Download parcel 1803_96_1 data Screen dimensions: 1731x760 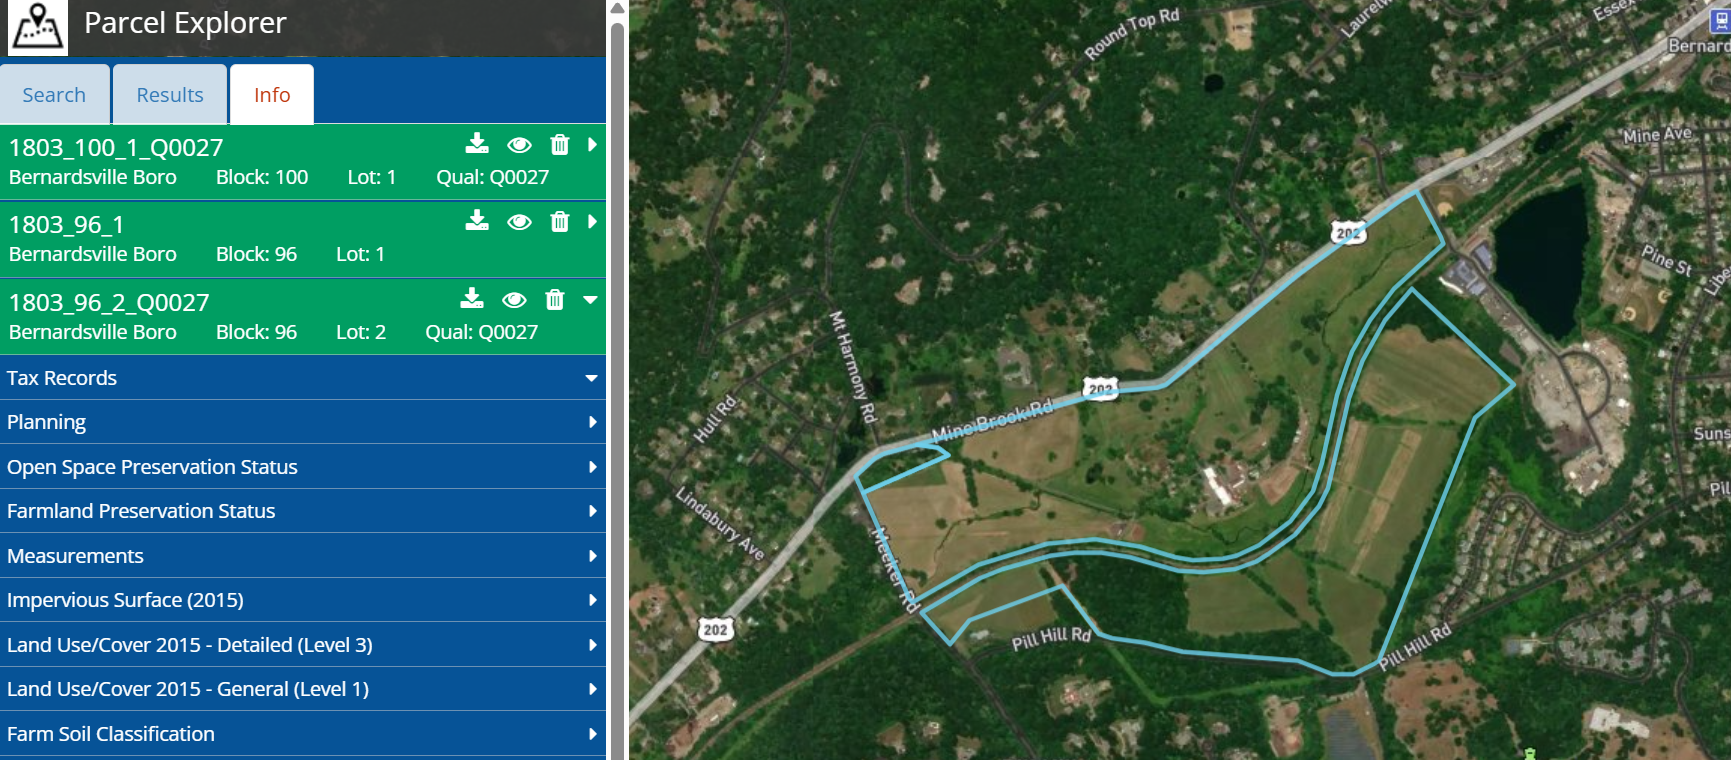(x=477, y=221)
